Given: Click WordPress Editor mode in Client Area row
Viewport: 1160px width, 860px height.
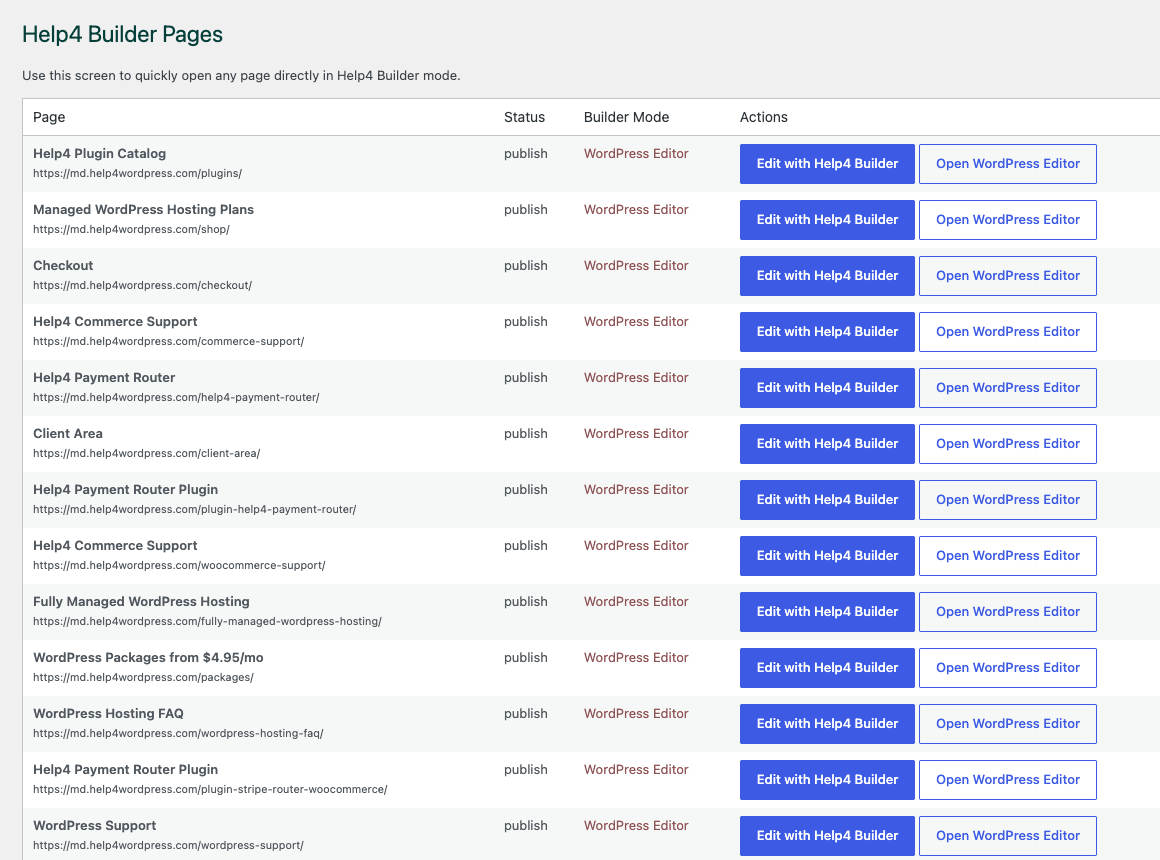Looking at the screenshot, I should point(636,433).
